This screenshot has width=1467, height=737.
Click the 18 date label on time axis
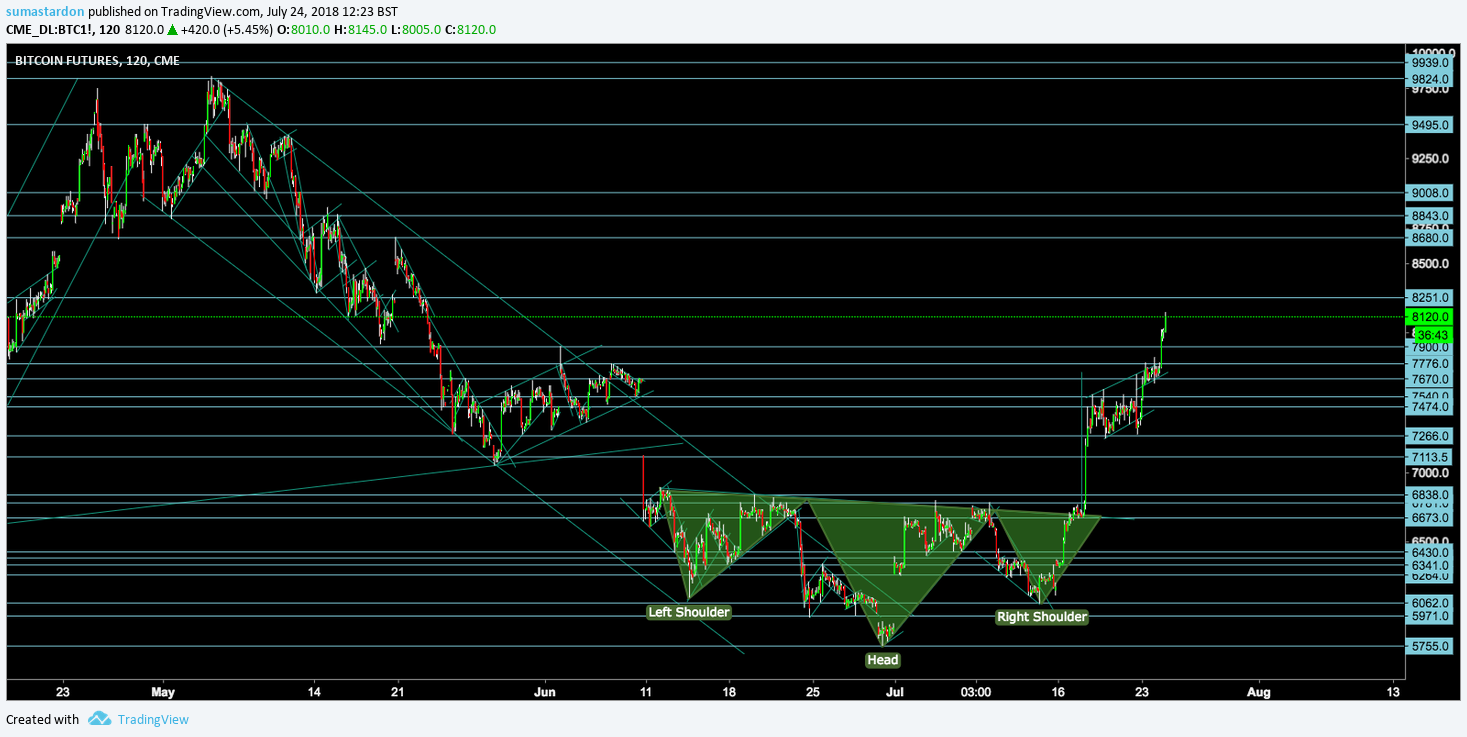click(729, 691)
